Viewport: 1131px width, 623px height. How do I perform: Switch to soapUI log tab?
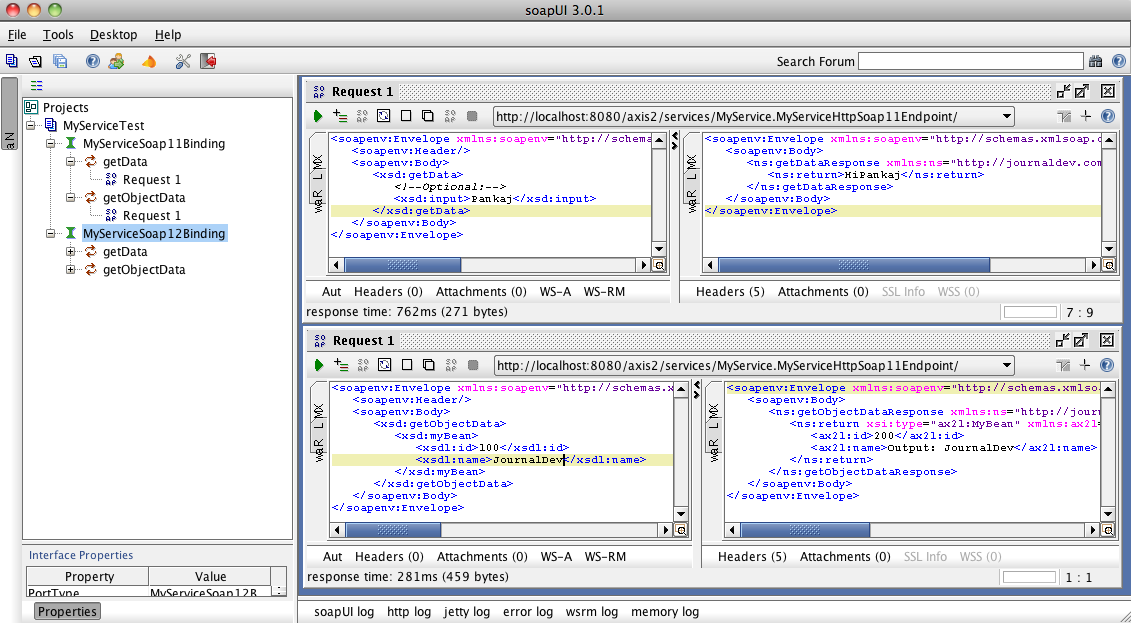pos(344,611)
